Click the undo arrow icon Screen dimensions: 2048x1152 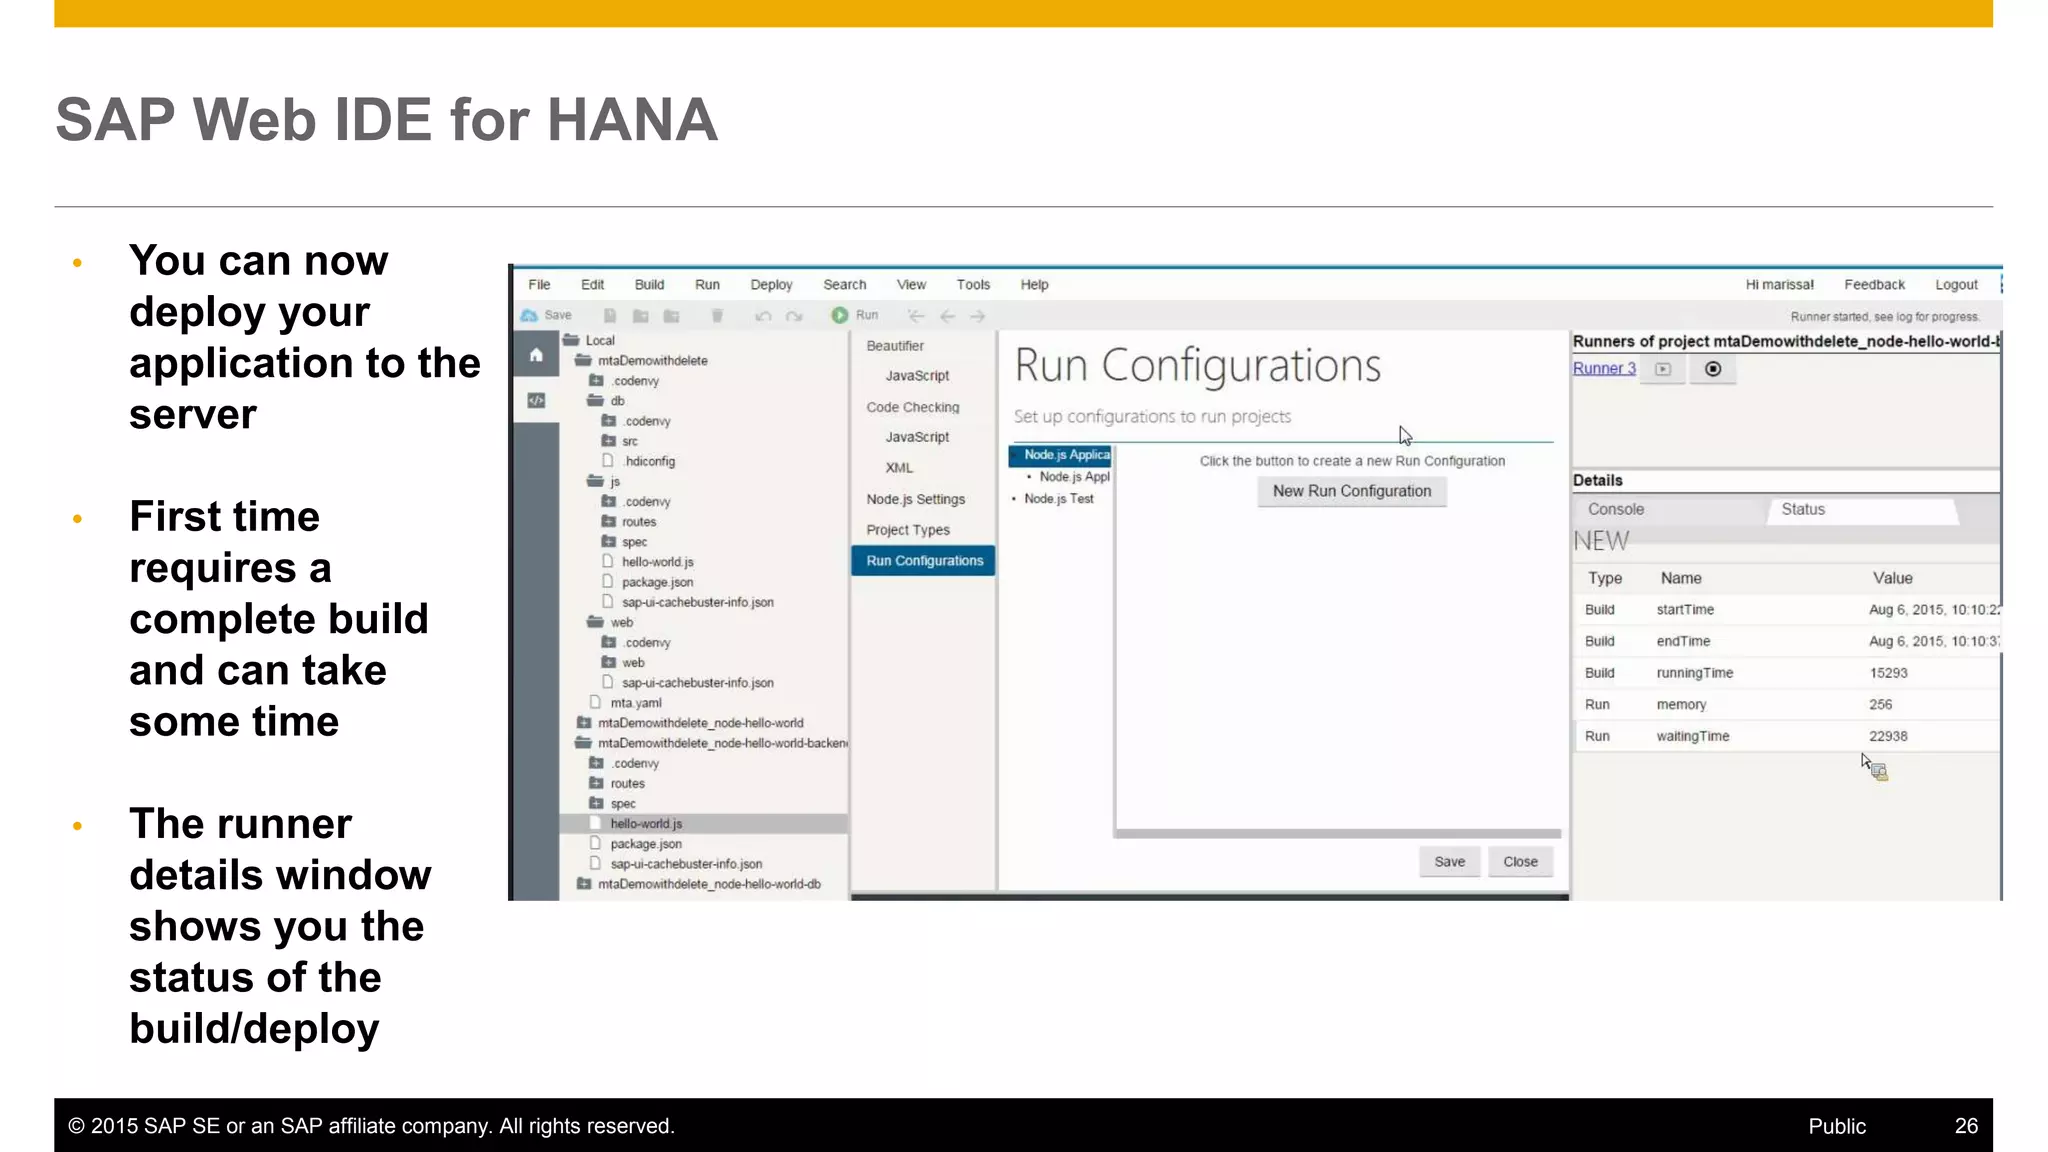click(x=763, y=316)
